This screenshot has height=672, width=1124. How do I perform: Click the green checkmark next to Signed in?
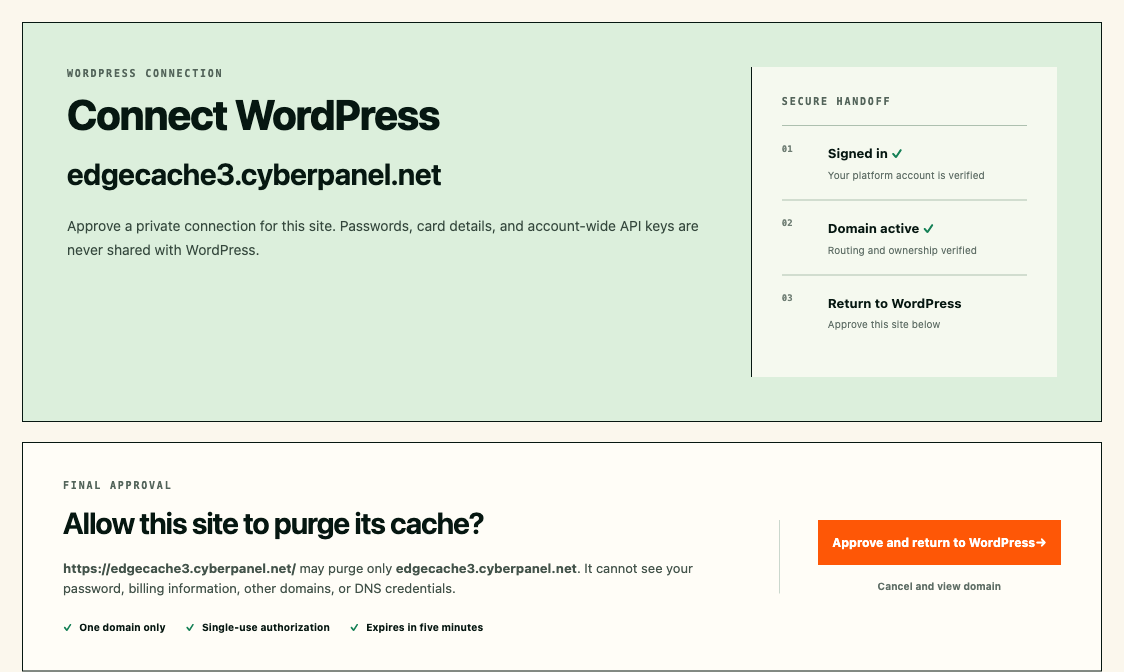point(897,153)
